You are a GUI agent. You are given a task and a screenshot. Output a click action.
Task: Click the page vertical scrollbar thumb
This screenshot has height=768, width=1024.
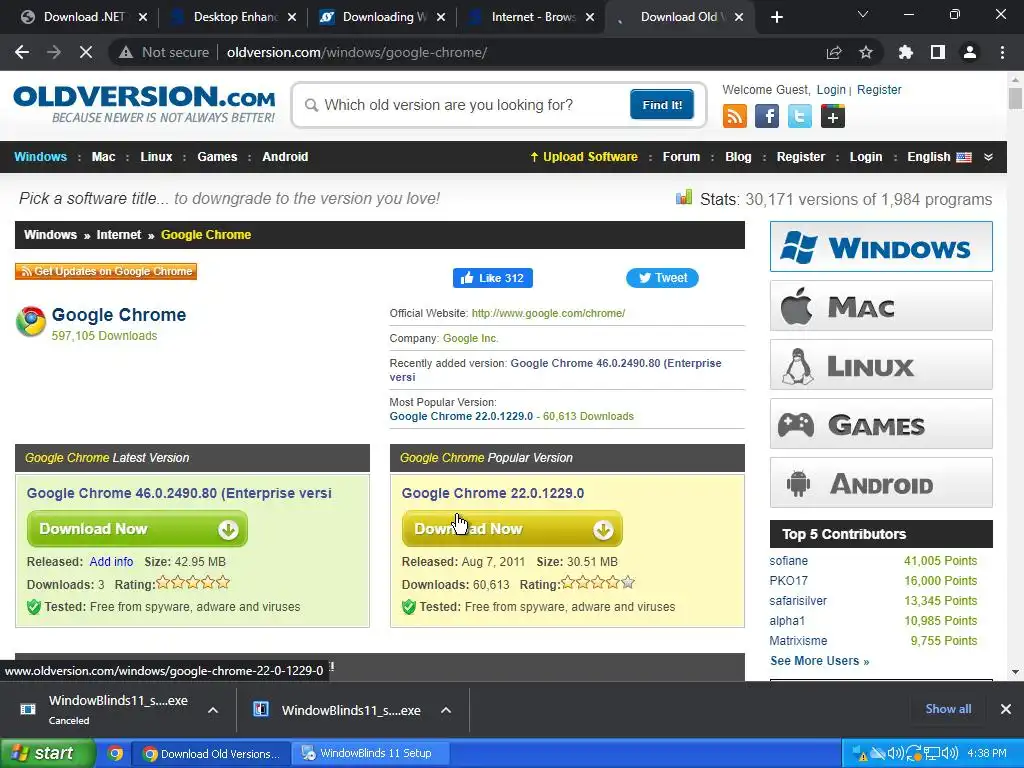click(x=1015, y=99)
